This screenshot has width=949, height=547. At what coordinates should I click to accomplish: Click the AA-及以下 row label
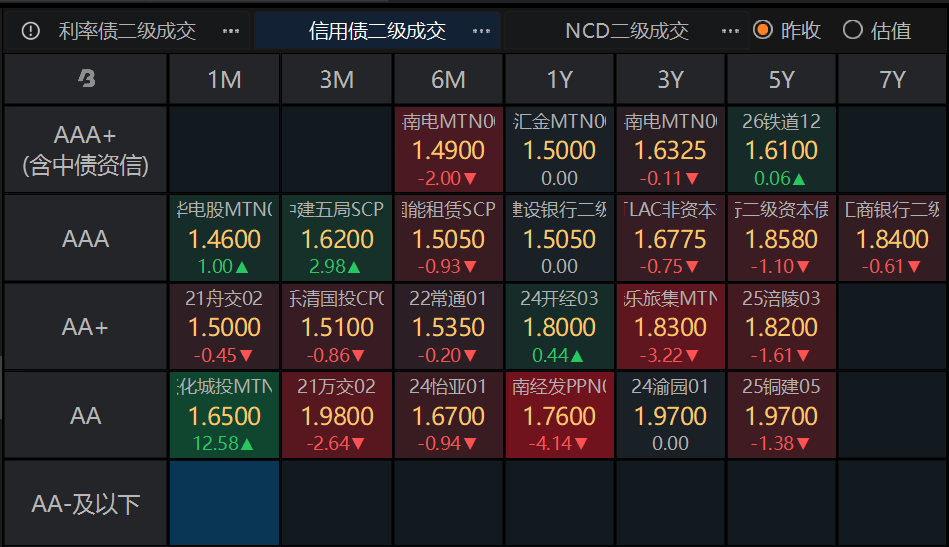85,503
